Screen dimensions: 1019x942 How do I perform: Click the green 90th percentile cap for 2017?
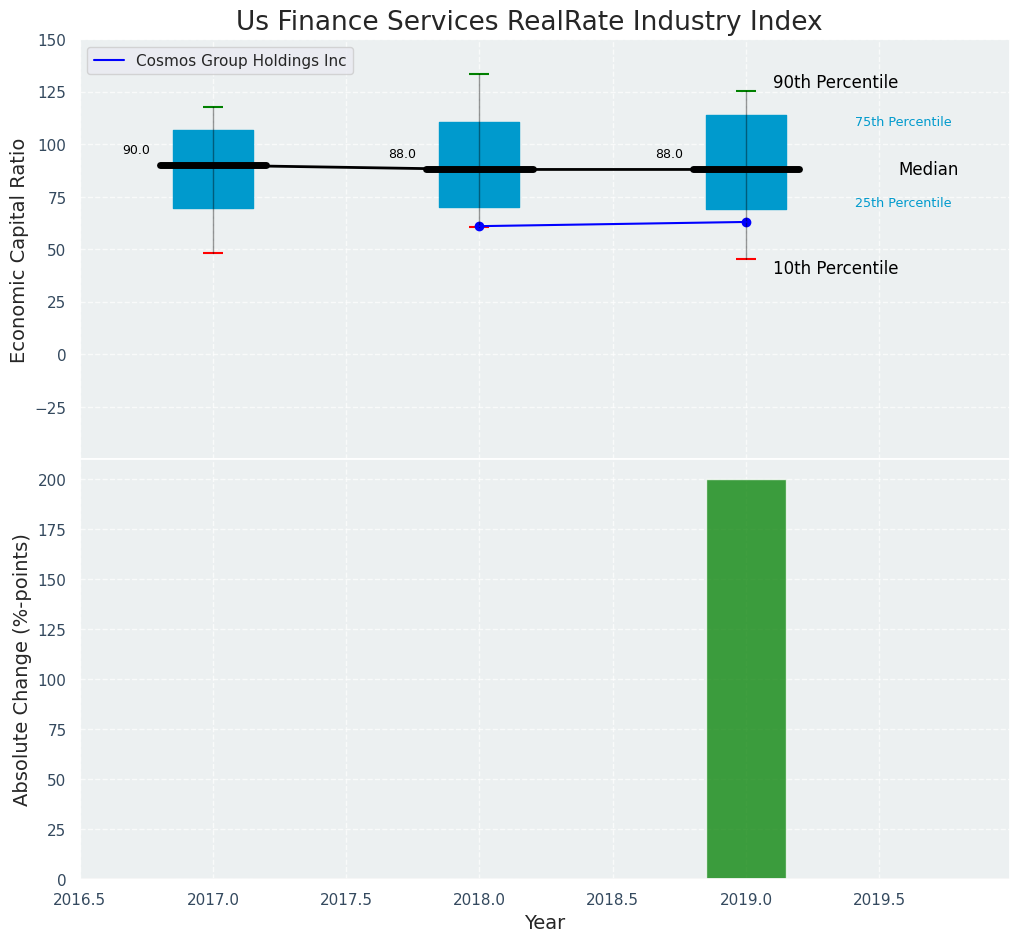[213, 107]
